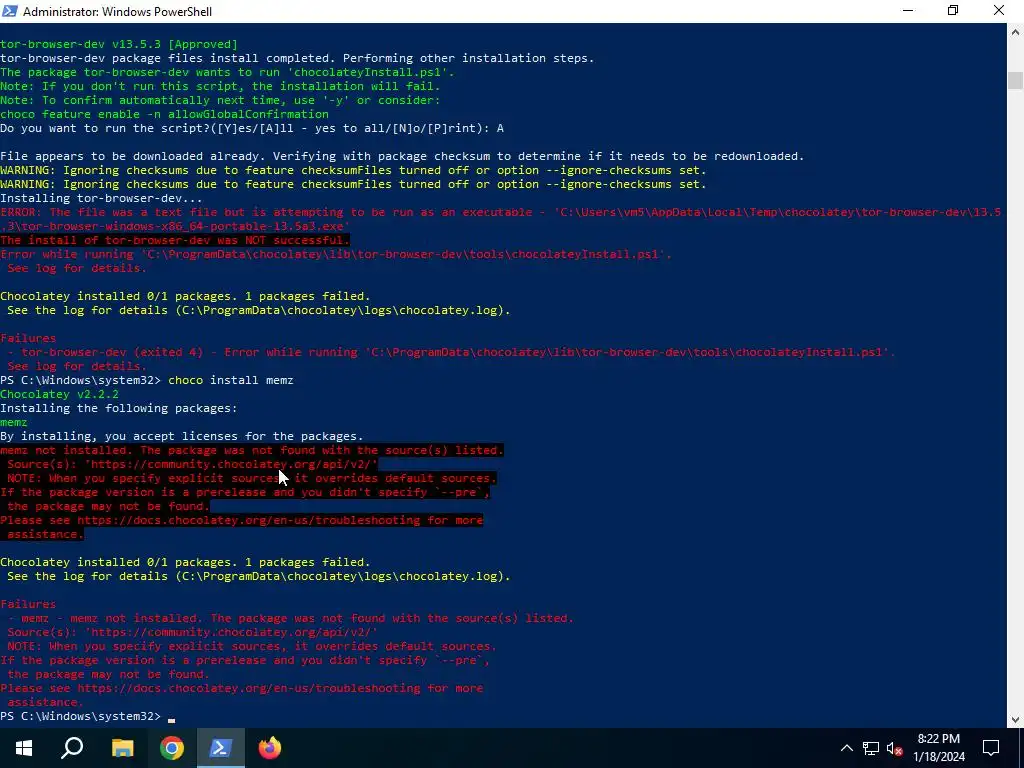Click the scrollbar down arrow
1024x768 pixels.
(x=1015, y=720)
